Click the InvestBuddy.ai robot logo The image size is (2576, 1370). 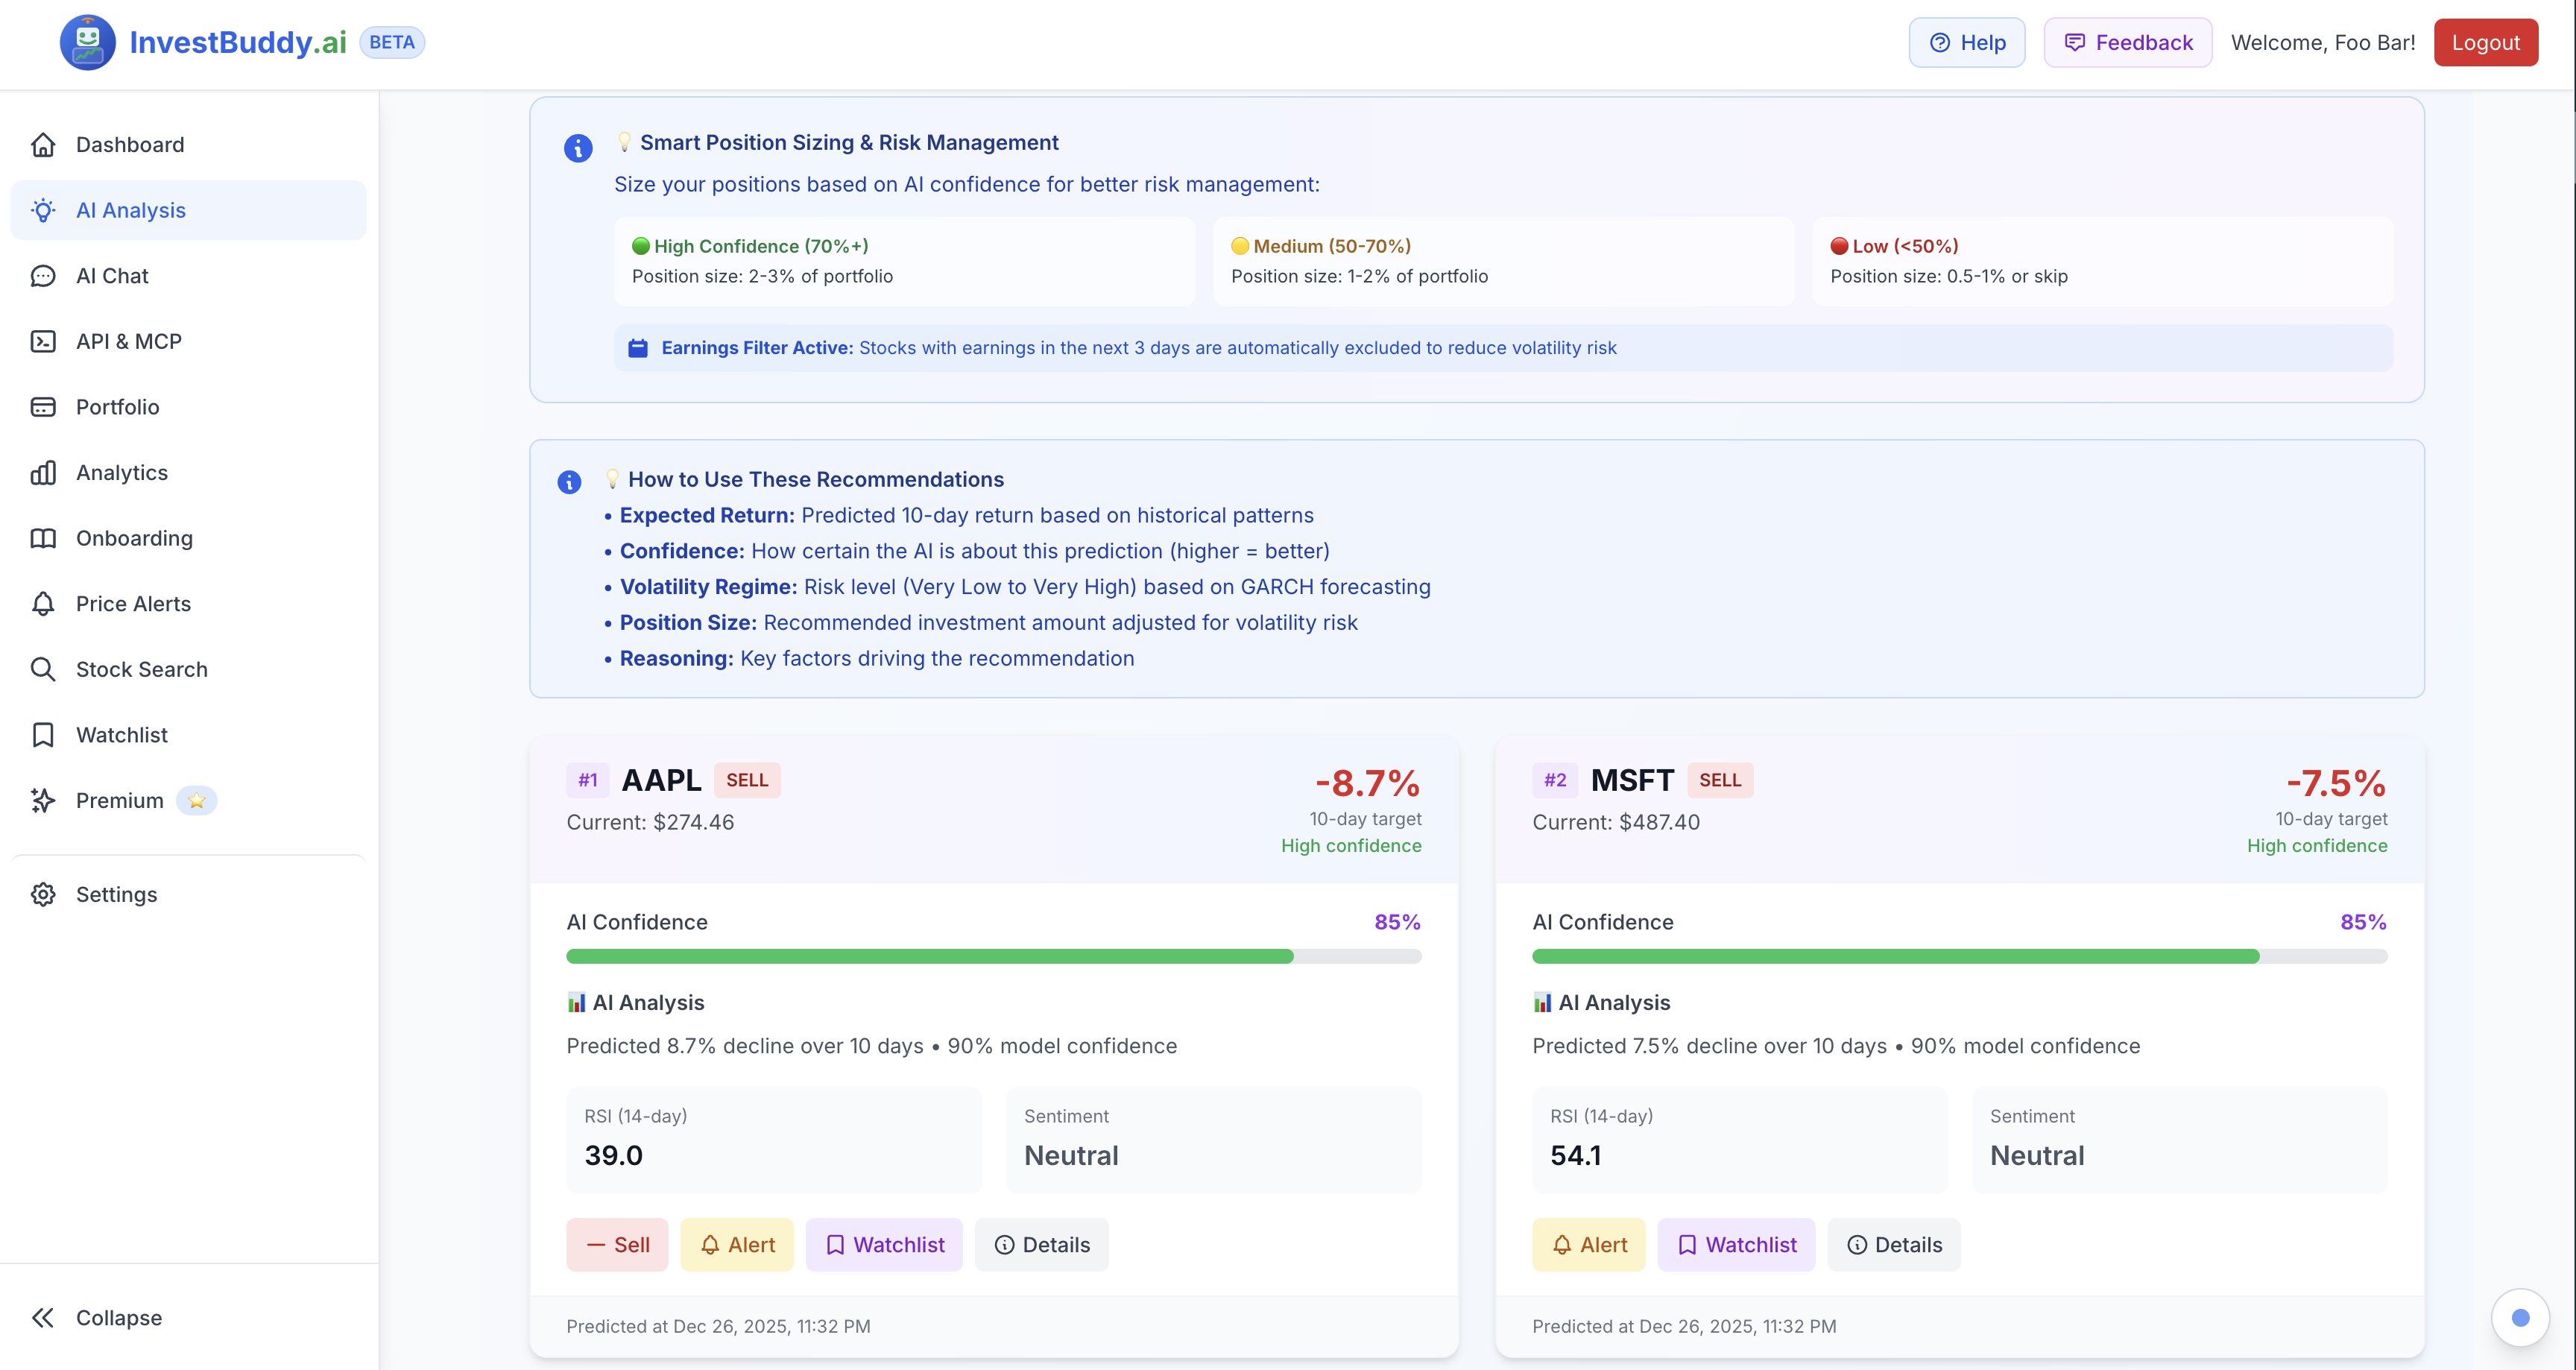[x=88, y=42]
